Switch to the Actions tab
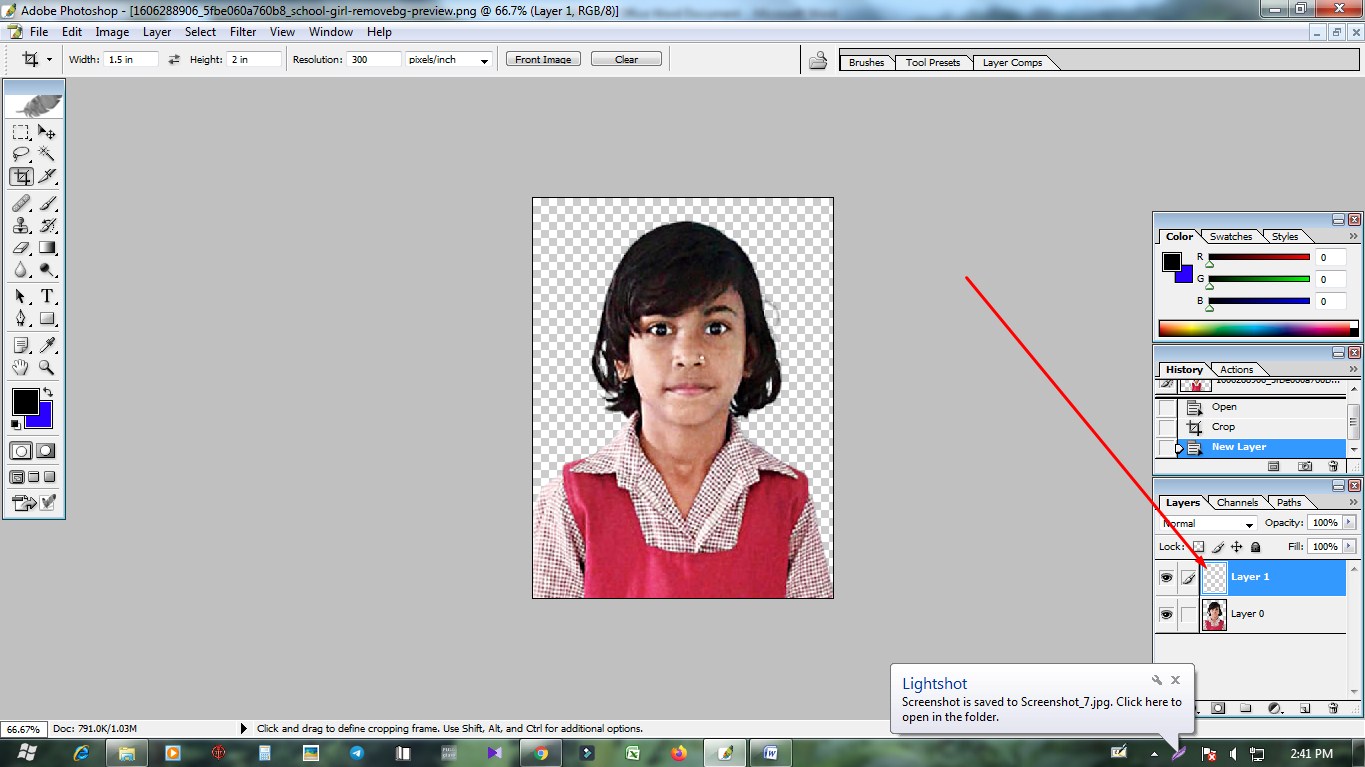The height and width of the screenshot is (767, 1365). (x=1237, y=369)
